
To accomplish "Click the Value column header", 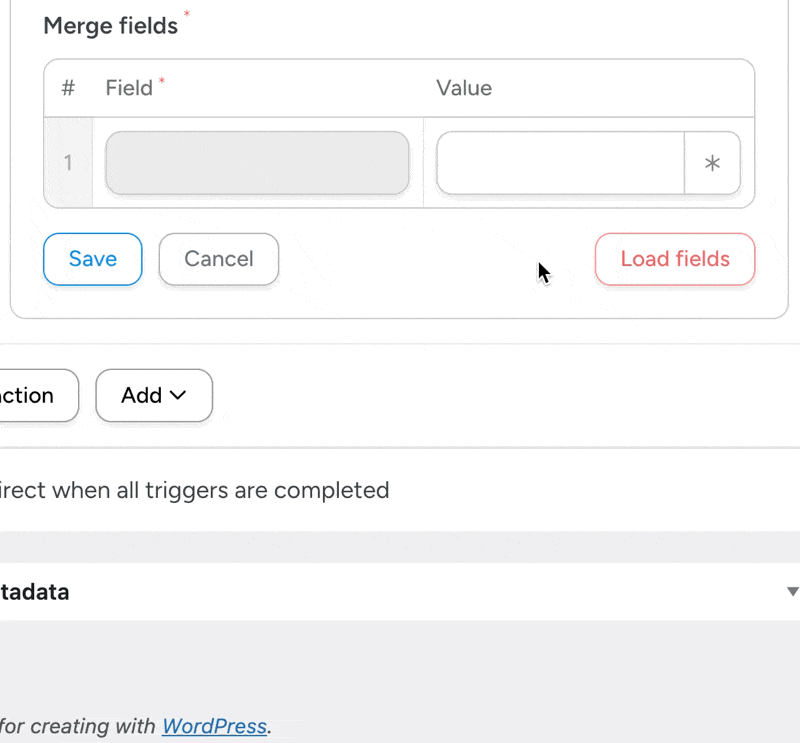I will point(464,88).
